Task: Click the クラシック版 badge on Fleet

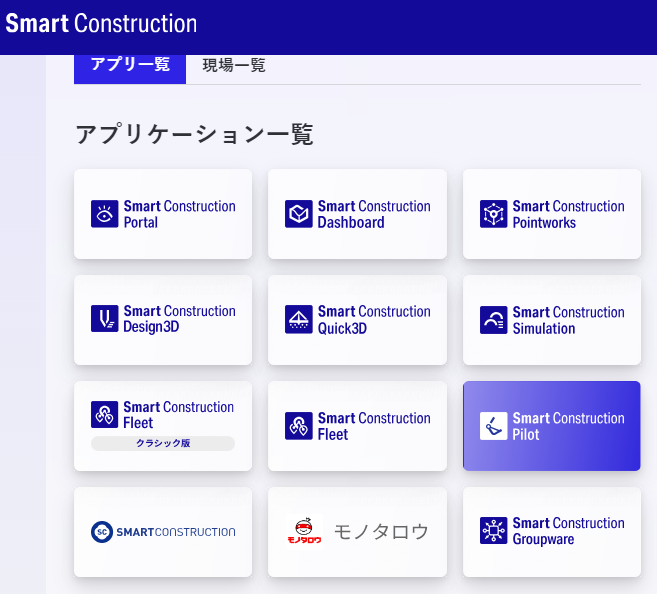Action: click(x=163, y=443)
